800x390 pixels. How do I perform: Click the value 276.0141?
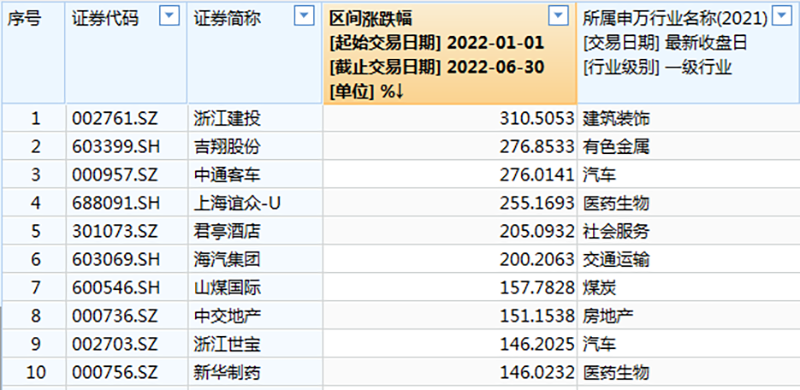point(536,176)
